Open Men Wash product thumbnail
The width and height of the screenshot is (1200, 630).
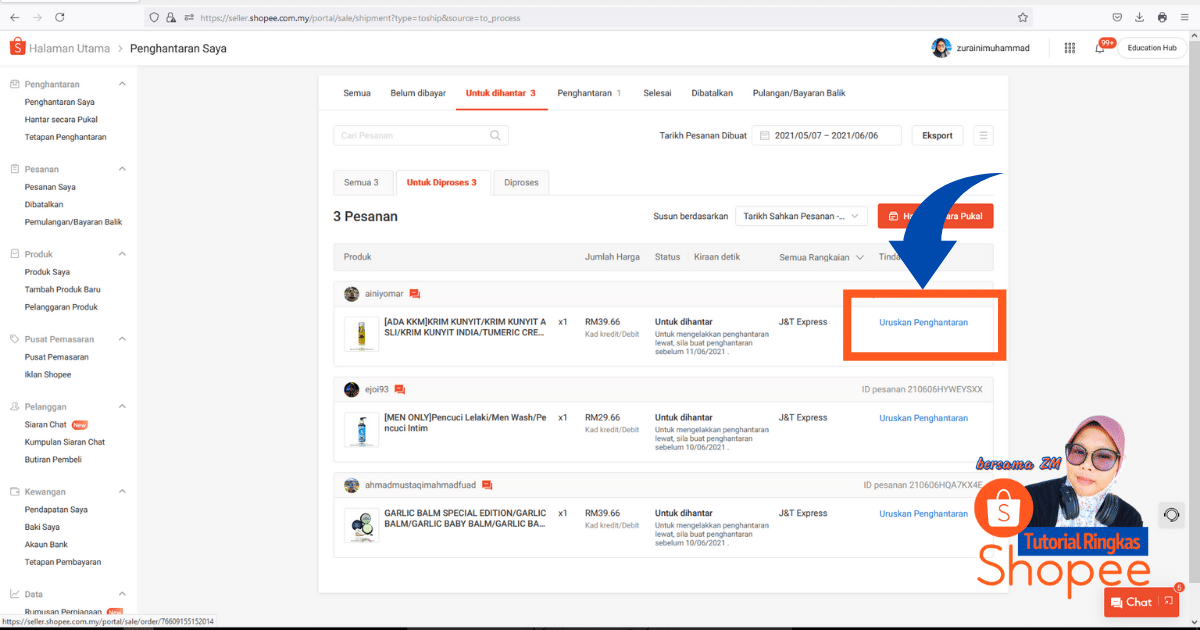click(x=361, y=429)
